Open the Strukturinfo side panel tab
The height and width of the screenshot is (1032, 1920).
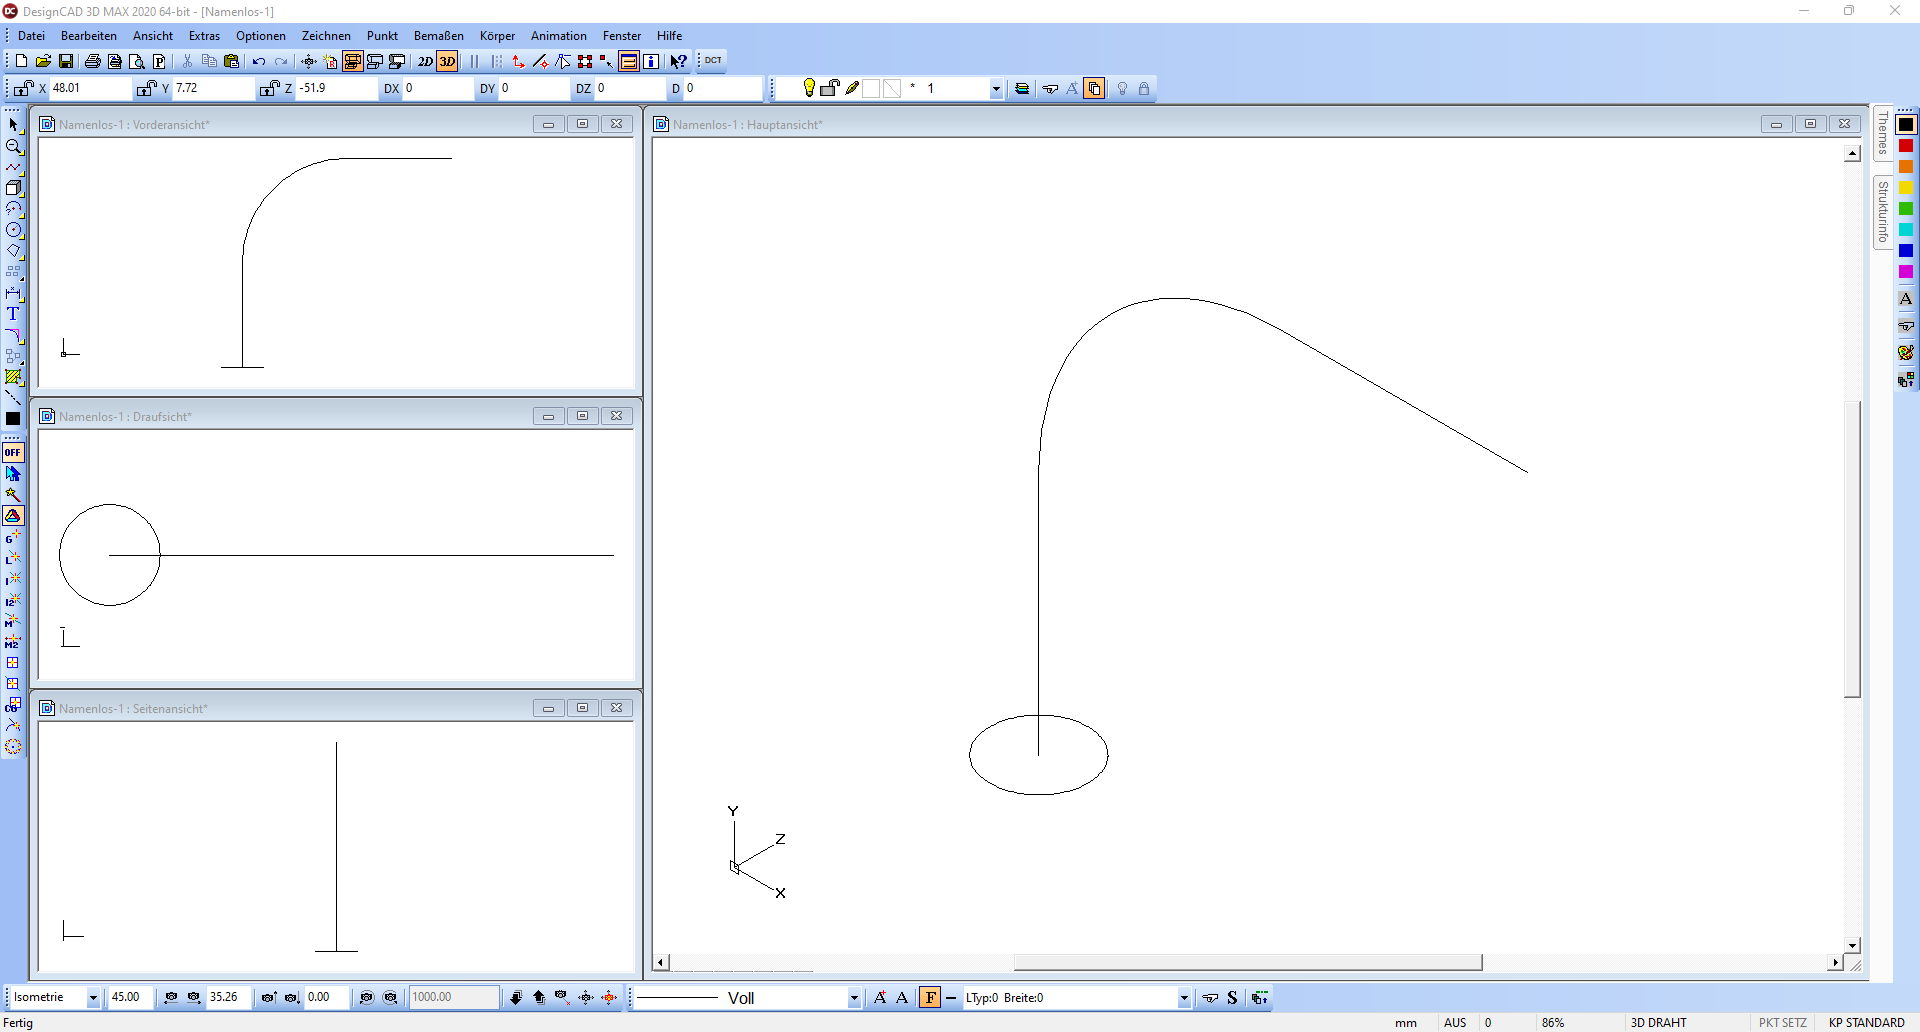1882,212
